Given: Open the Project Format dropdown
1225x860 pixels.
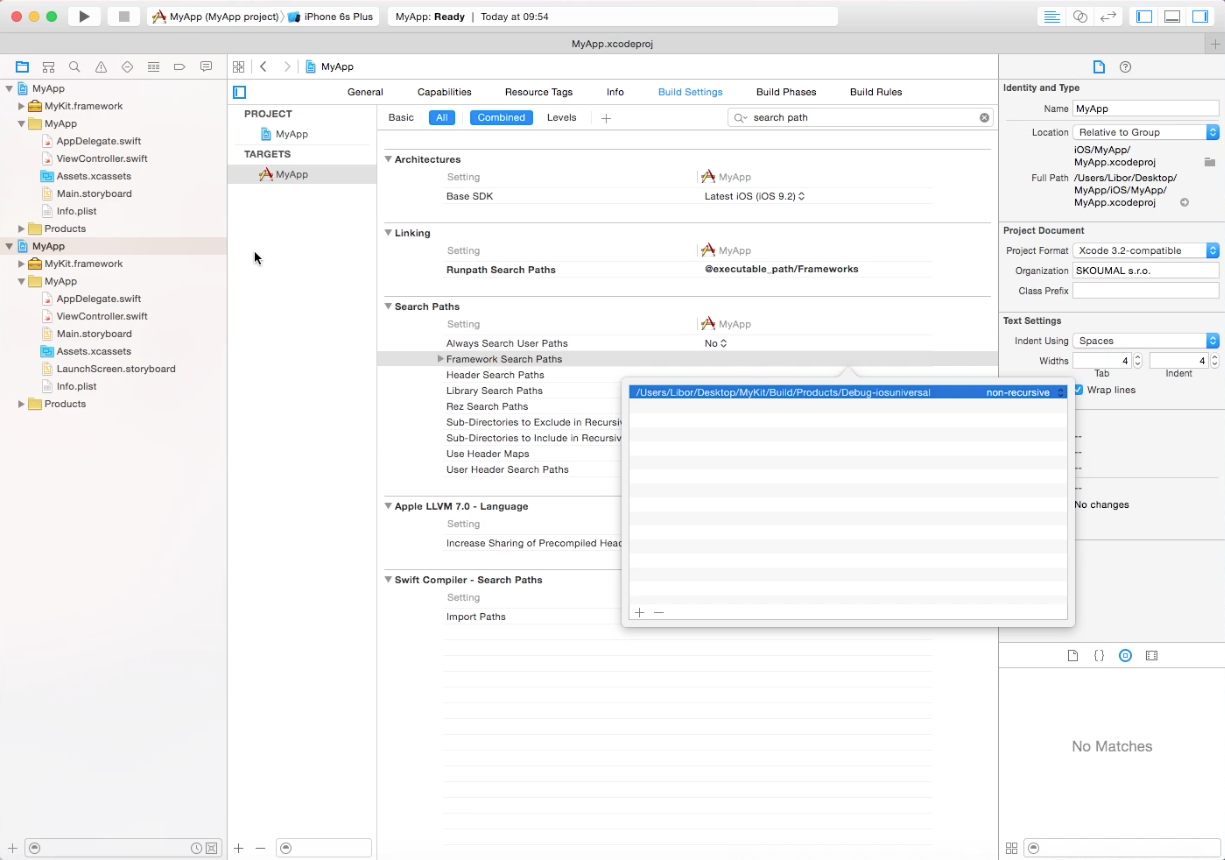Looking at the screenshot, I should pos(1146,251).
